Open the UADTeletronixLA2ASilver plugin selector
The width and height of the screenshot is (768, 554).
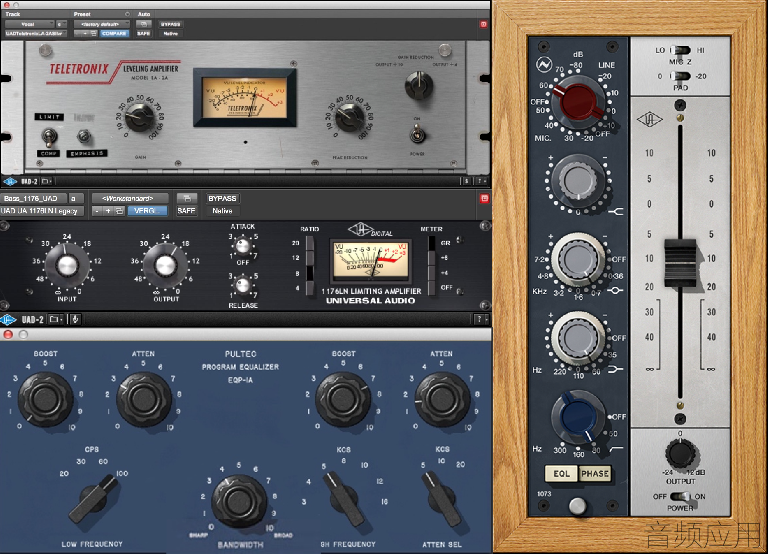(36, 34)
